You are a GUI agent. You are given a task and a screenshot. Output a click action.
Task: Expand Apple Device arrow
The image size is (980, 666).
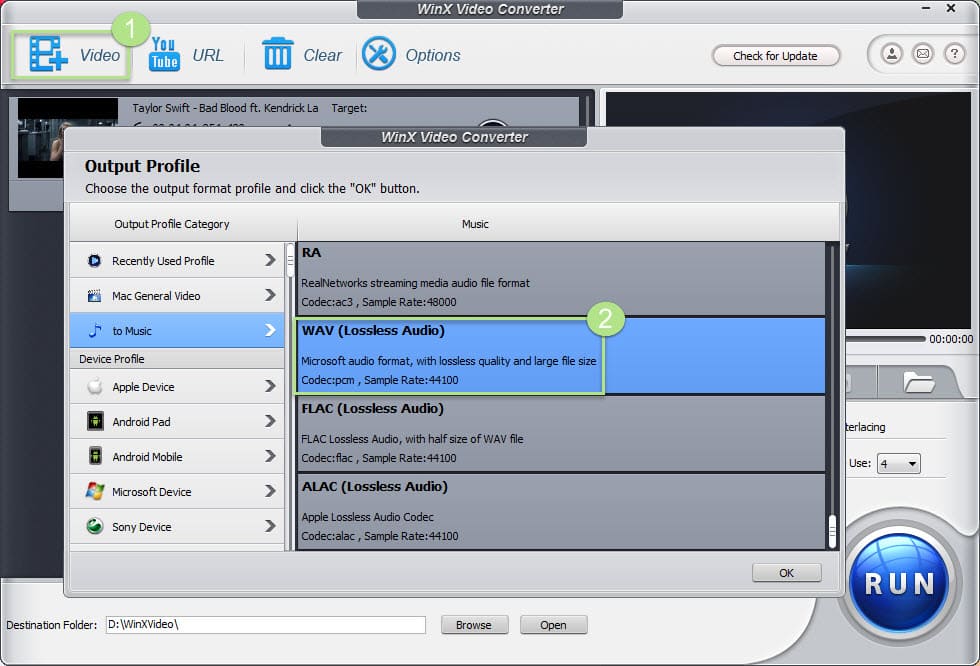[x=270, y=387]
